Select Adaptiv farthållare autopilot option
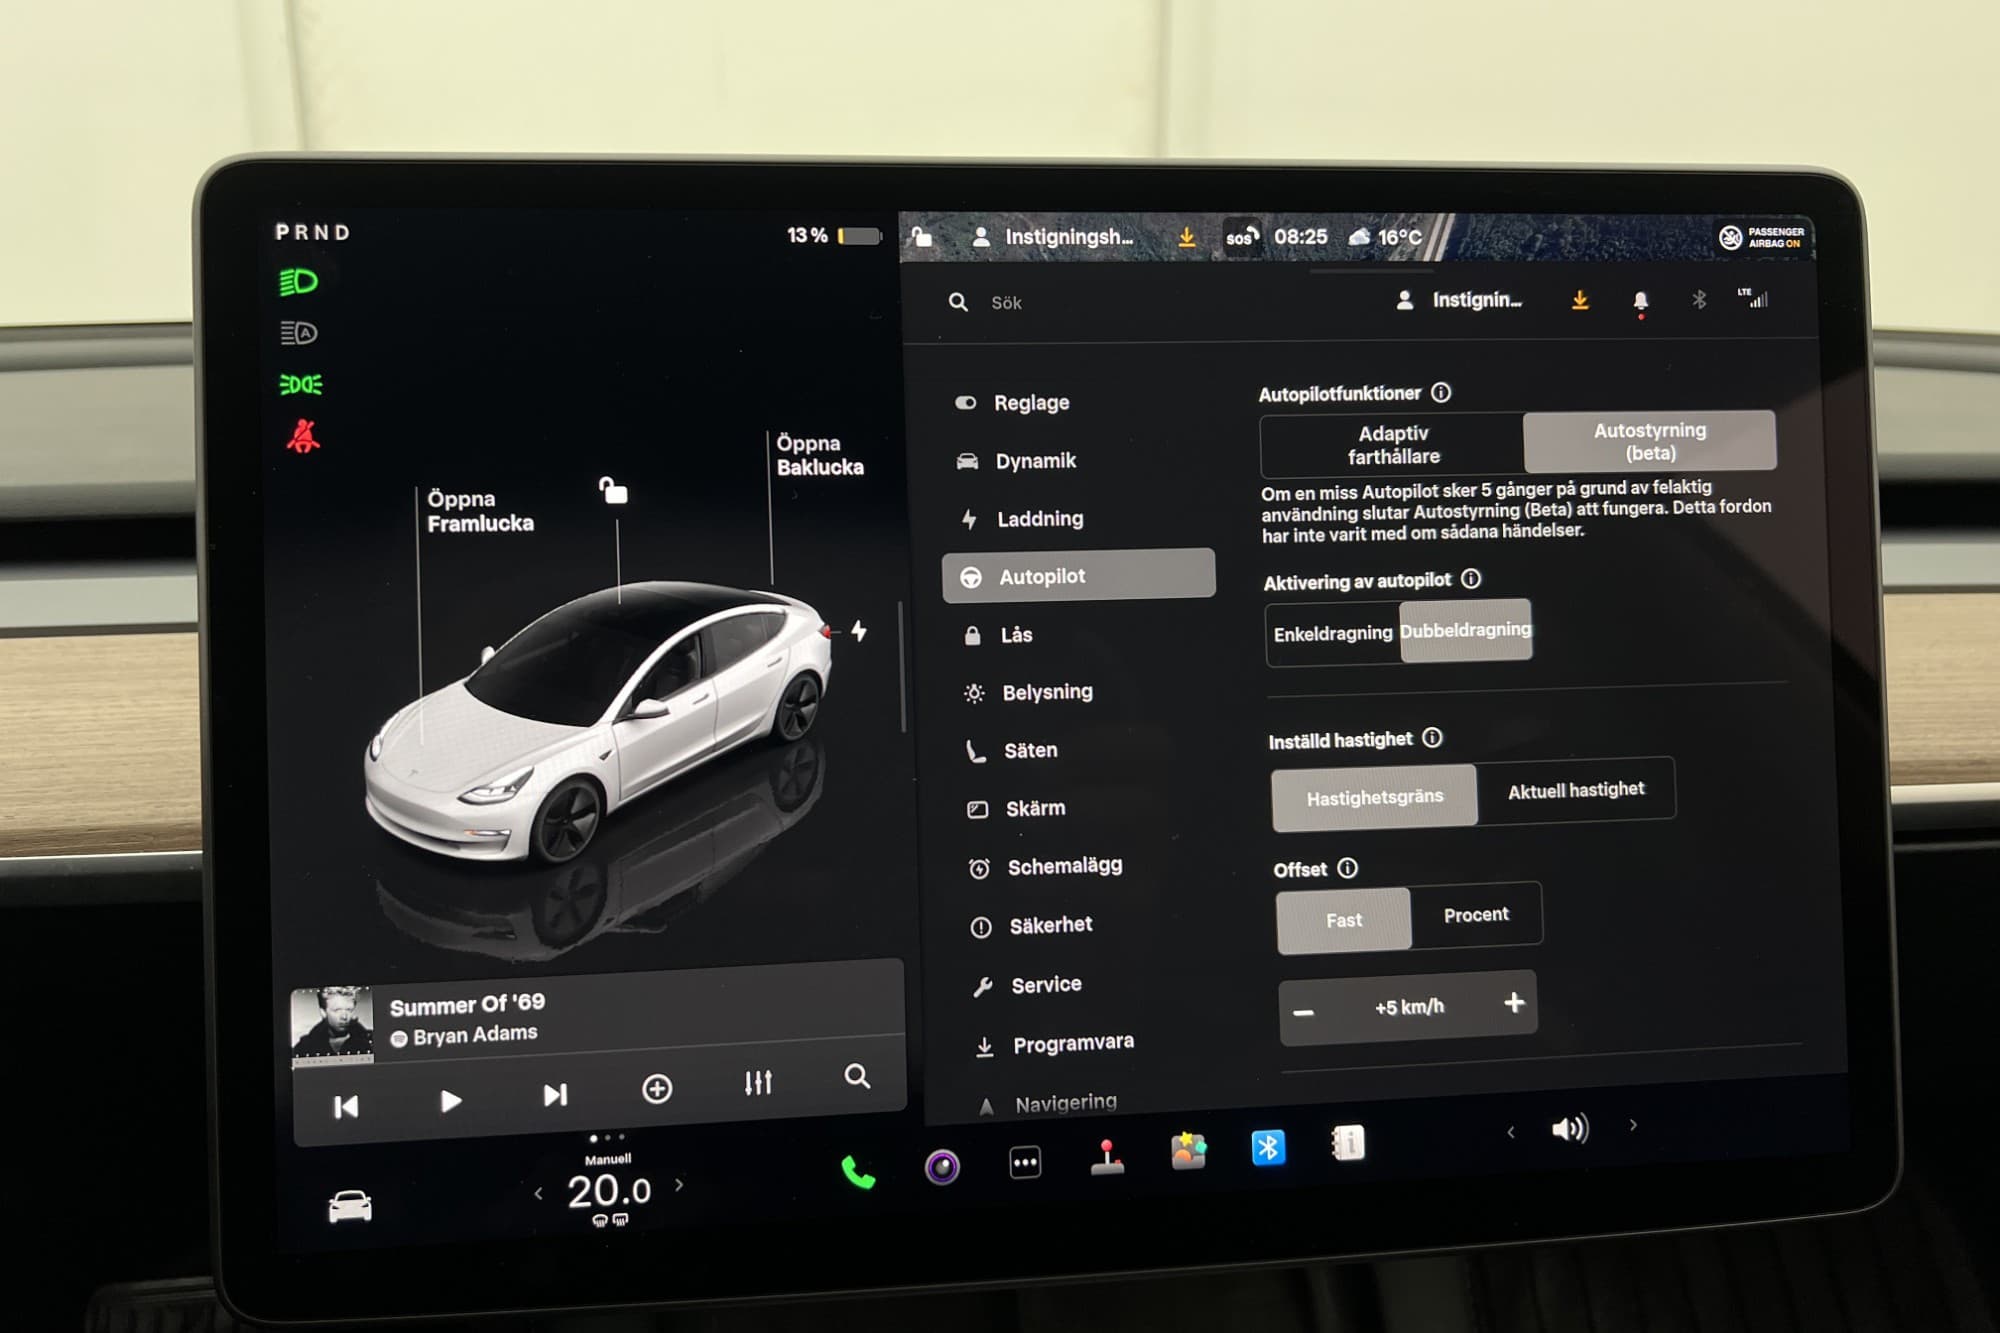 click(x=1393, y=445)
